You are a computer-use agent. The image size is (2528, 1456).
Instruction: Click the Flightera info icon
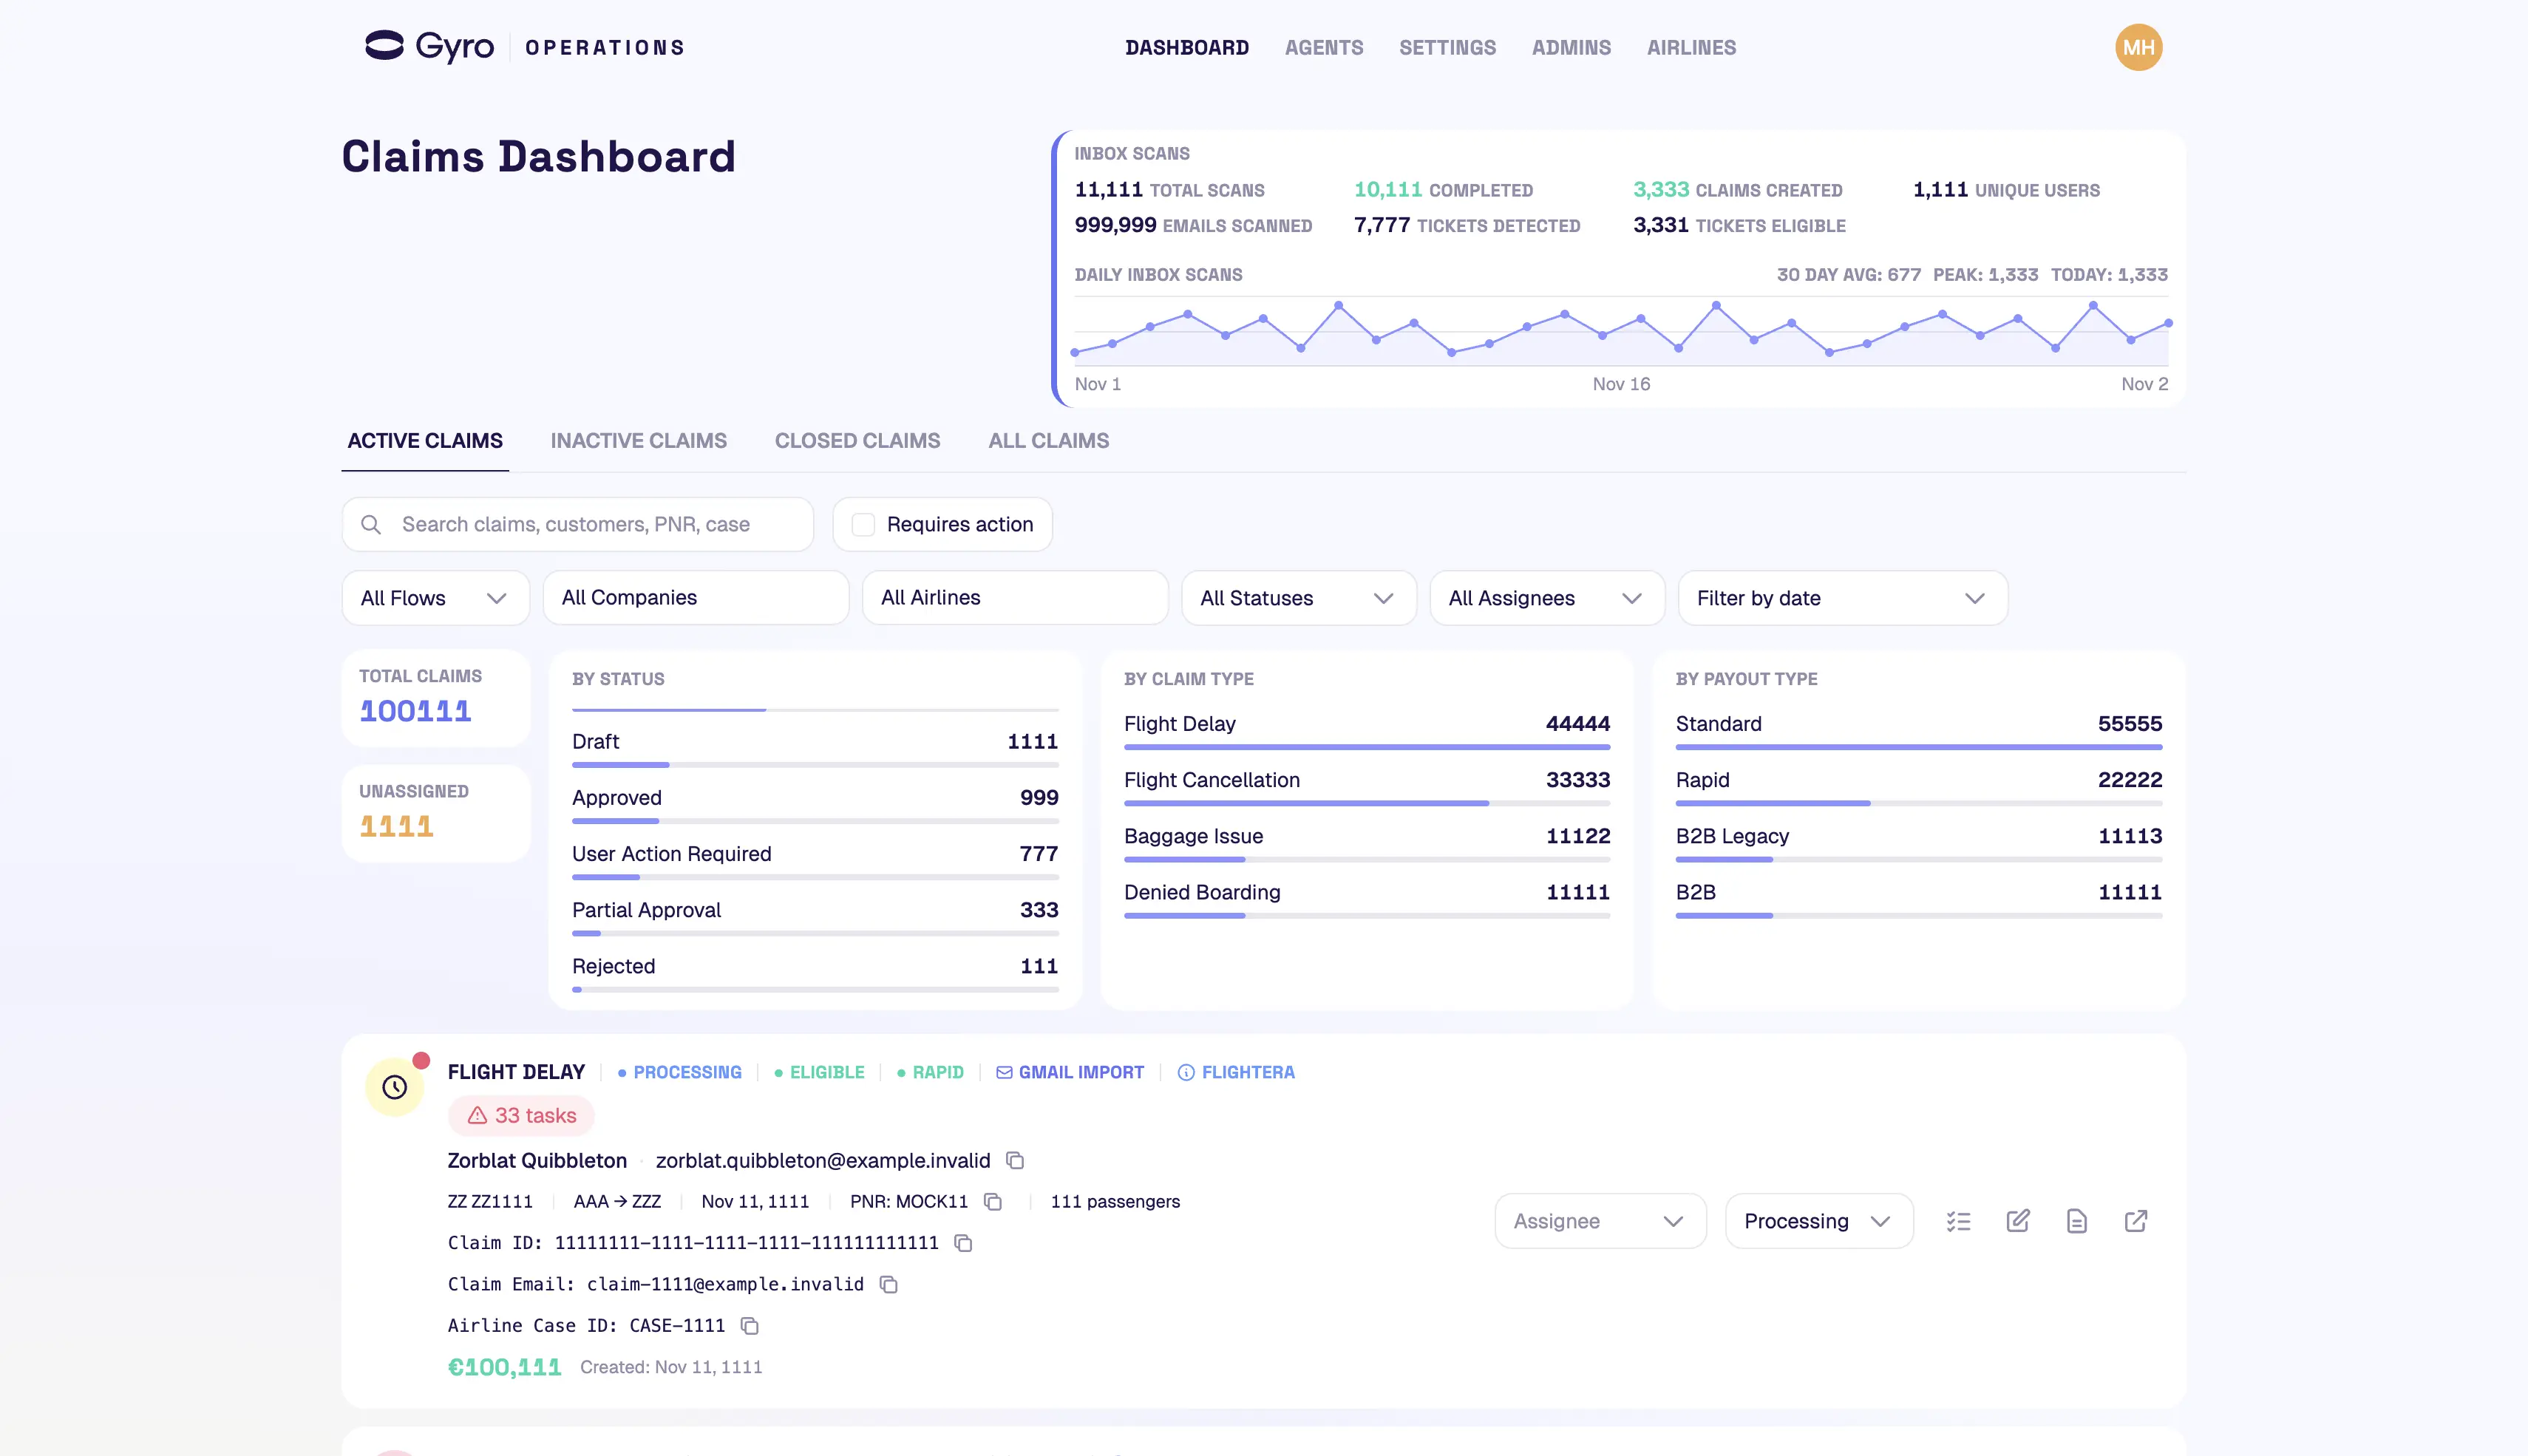click(1186, 1072)
